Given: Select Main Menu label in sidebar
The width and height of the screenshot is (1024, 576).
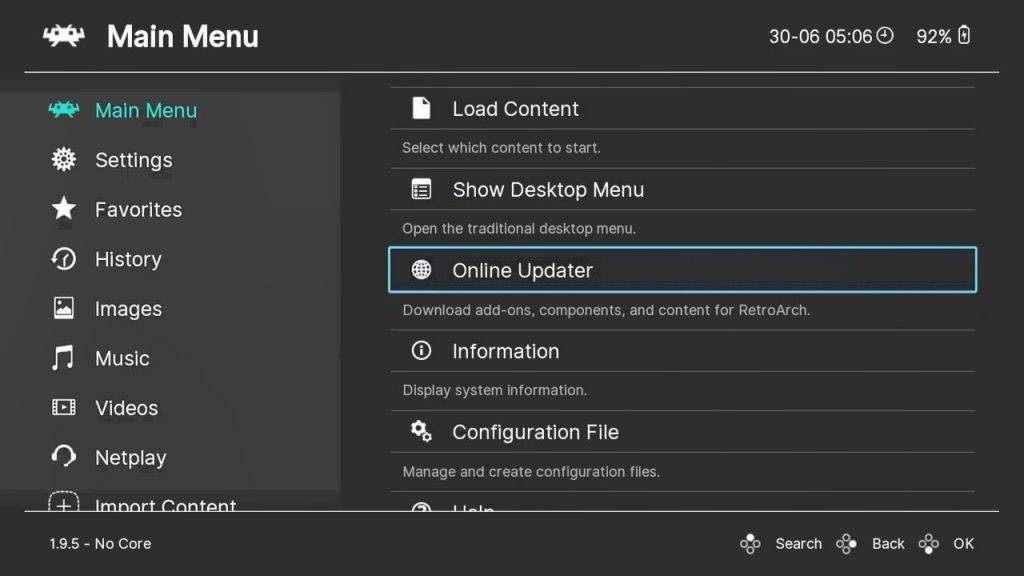Looking at the screenshot, I should 146,110.
